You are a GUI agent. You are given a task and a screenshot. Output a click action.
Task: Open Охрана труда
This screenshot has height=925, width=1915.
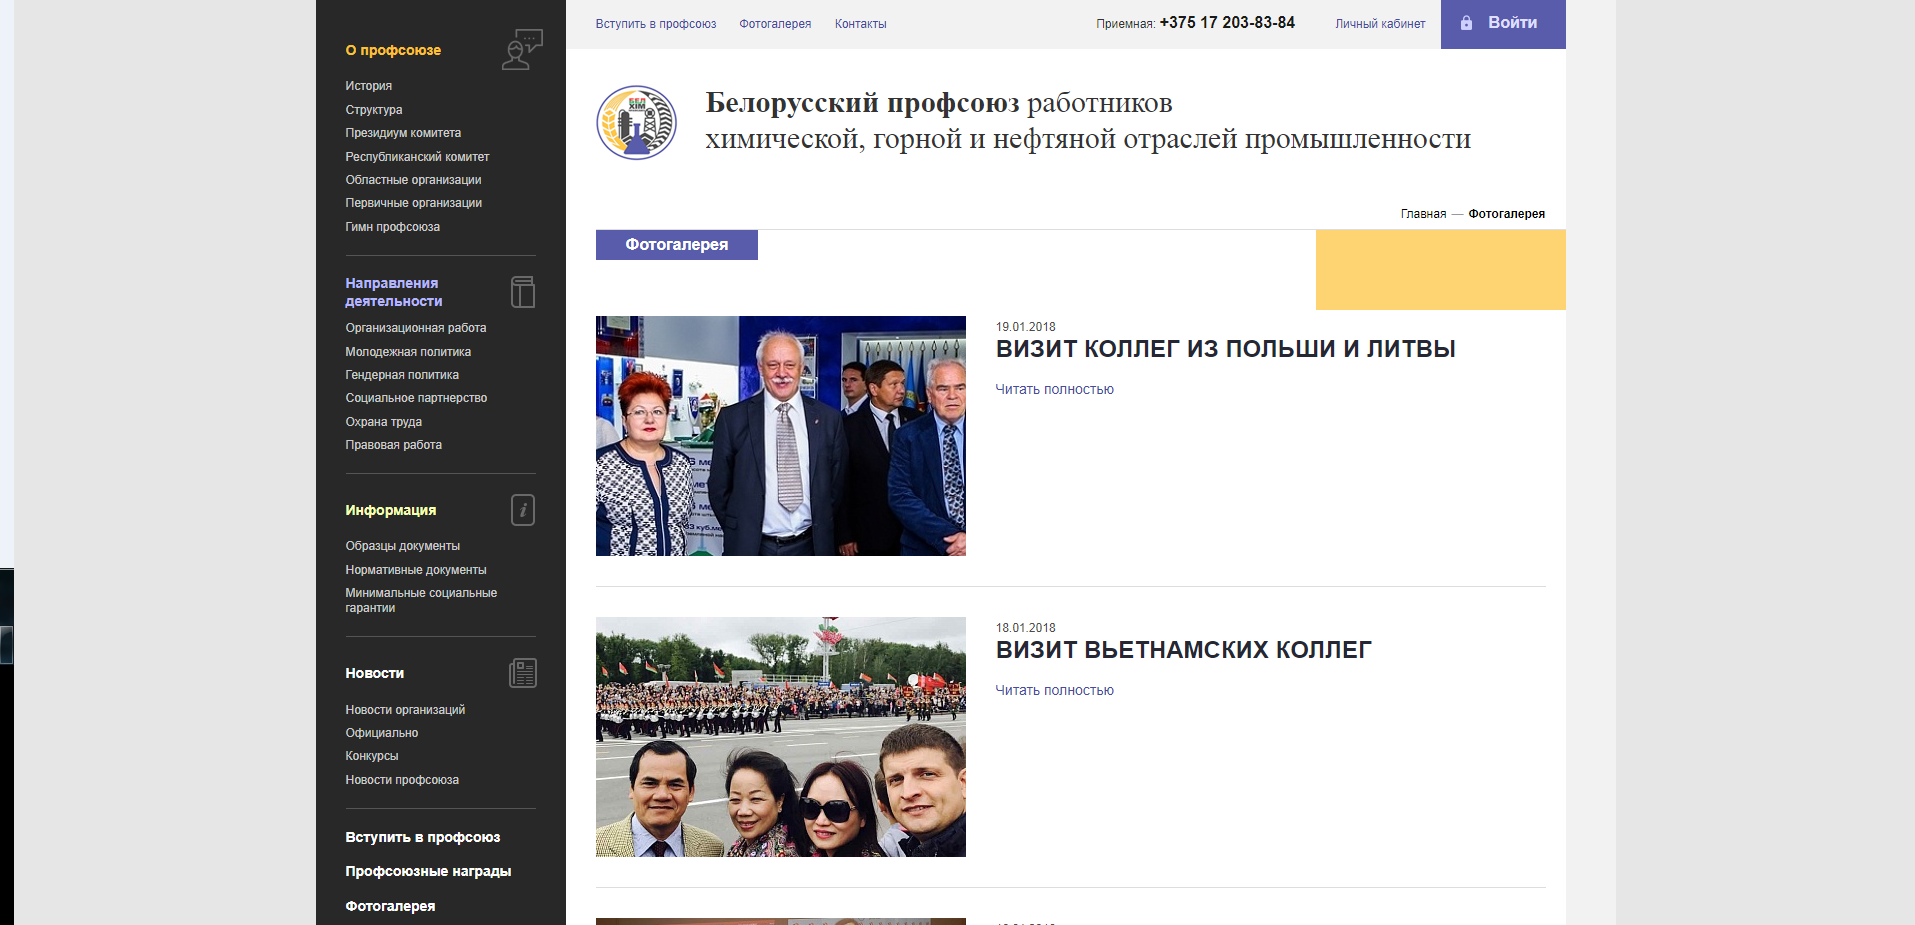pos(384,422)
